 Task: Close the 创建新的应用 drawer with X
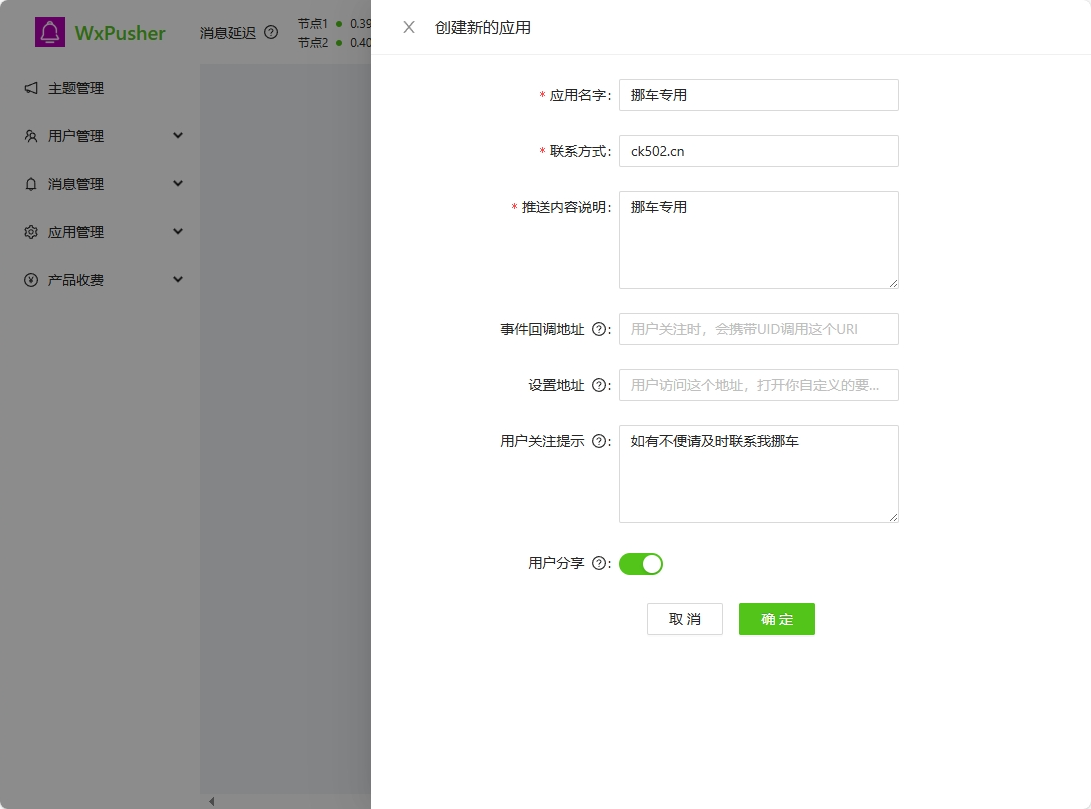(409, 27)
